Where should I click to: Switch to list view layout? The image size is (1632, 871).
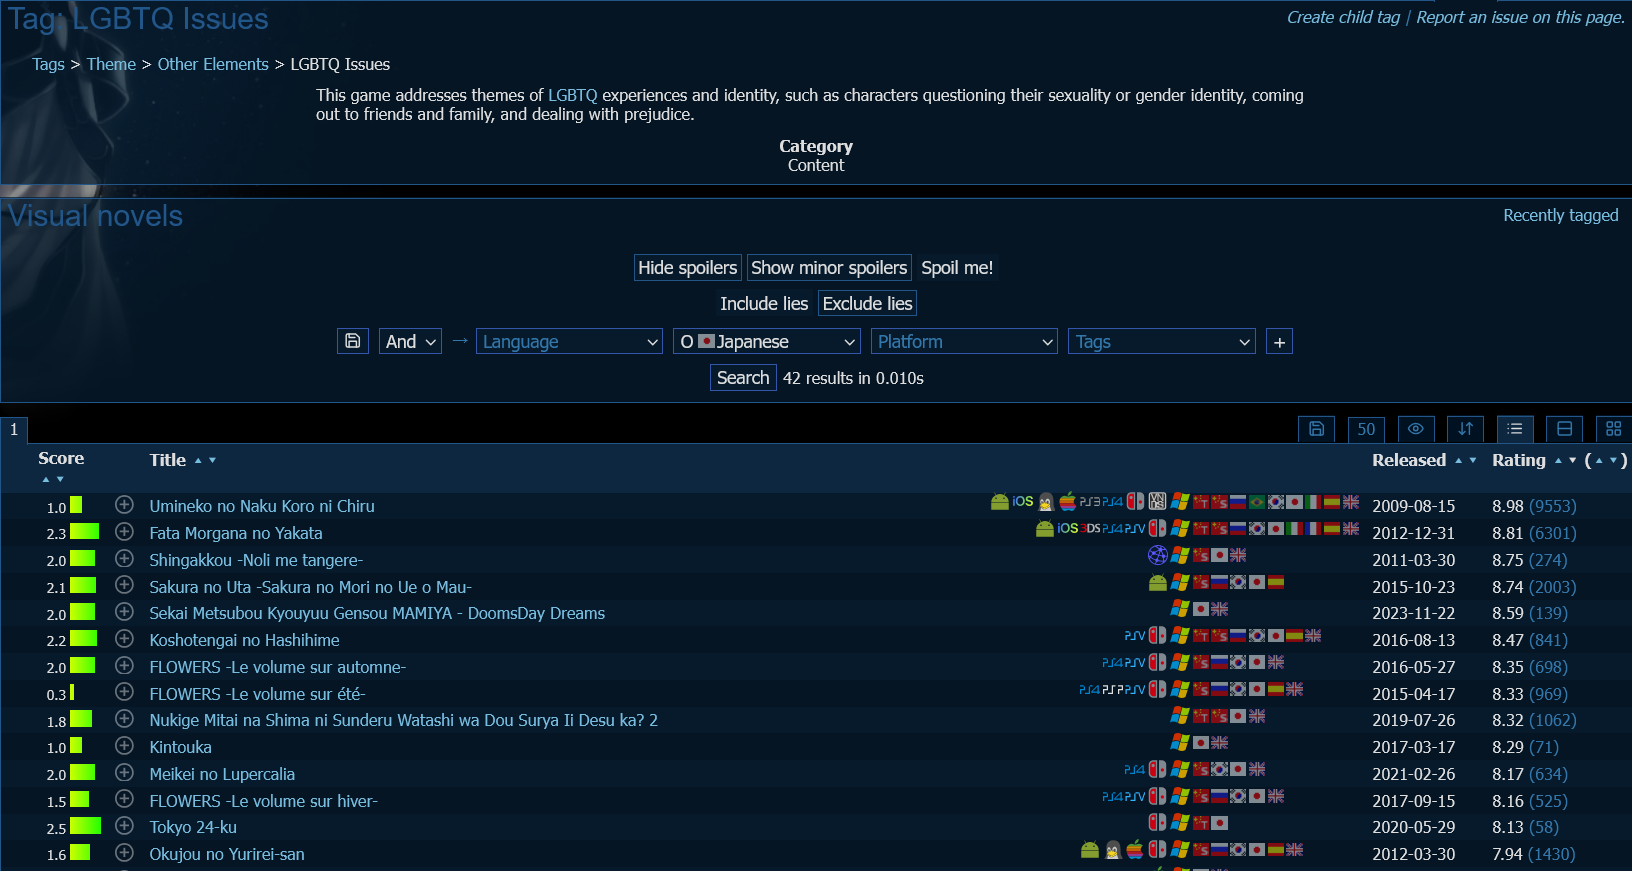coord(1515,429)
